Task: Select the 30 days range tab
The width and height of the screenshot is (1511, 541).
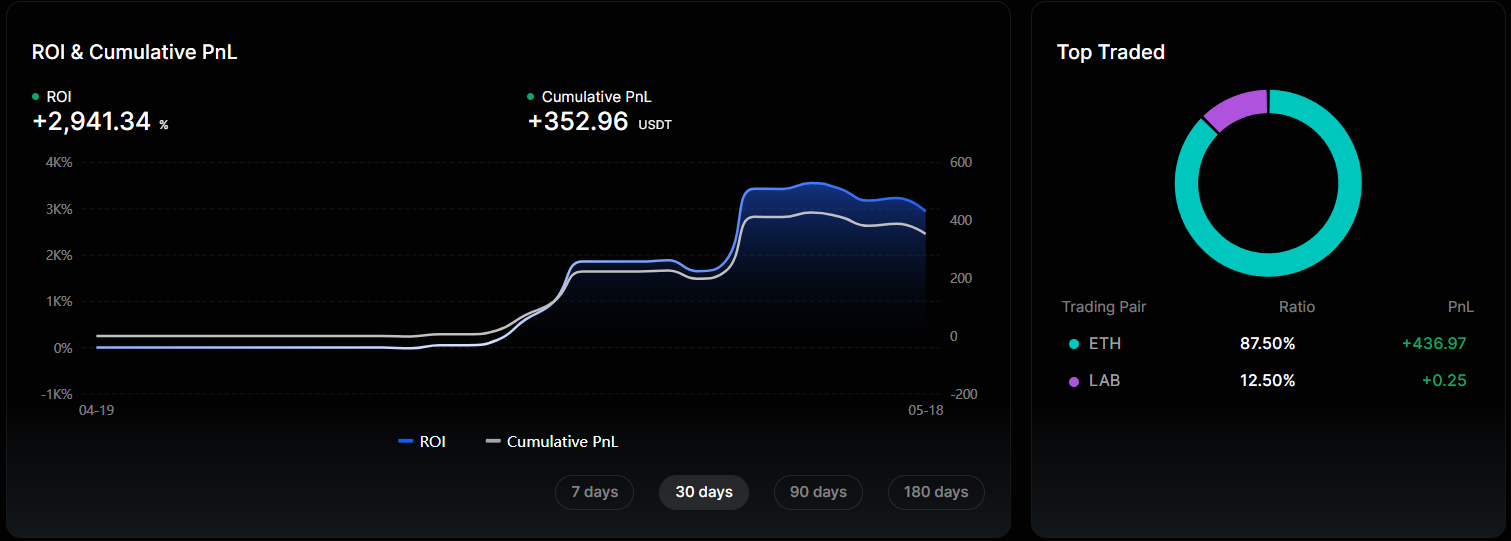Action: pos(704,492)
